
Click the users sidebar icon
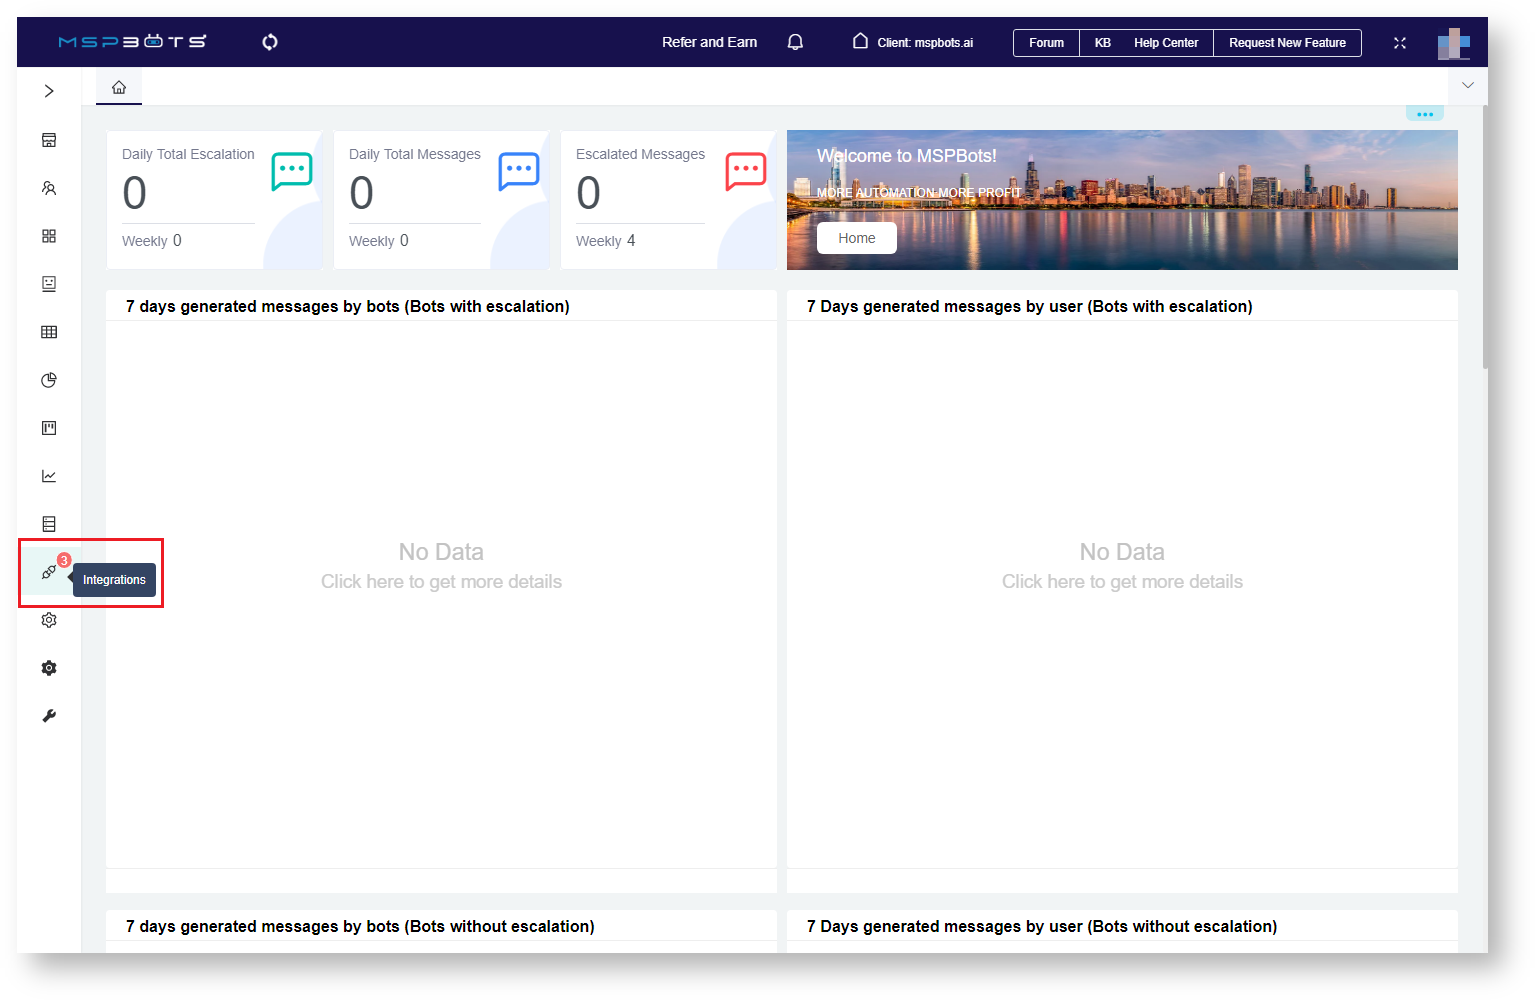click(x=48, y=188)
